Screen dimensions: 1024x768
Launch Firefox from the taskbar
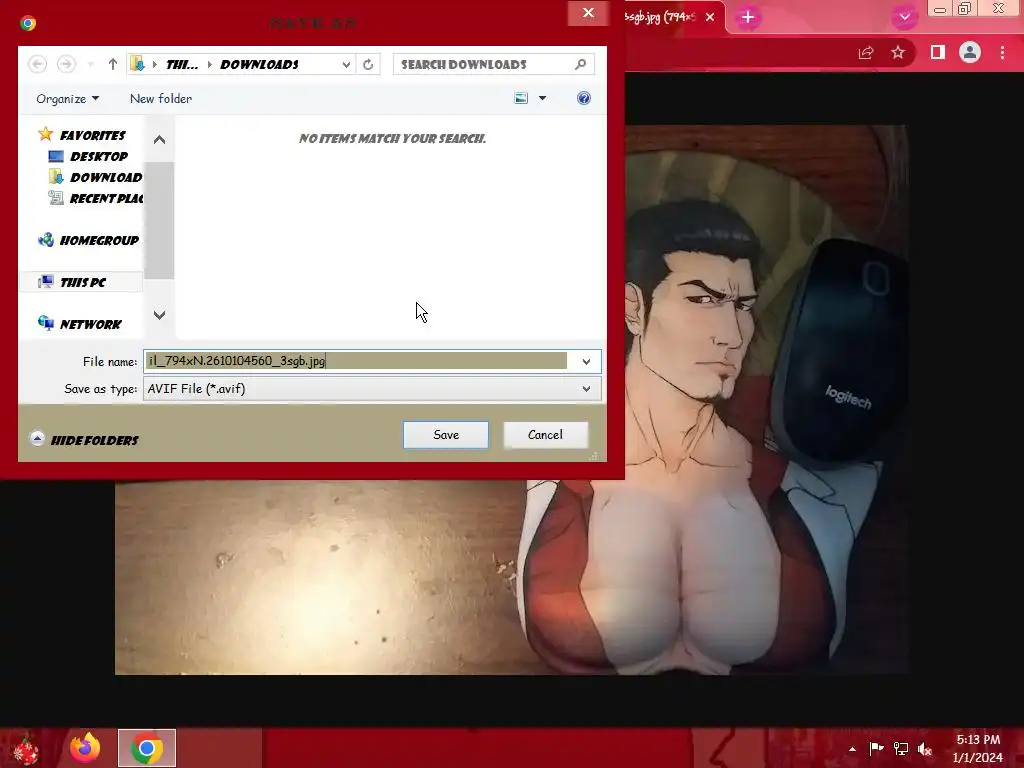coord(85,748)
